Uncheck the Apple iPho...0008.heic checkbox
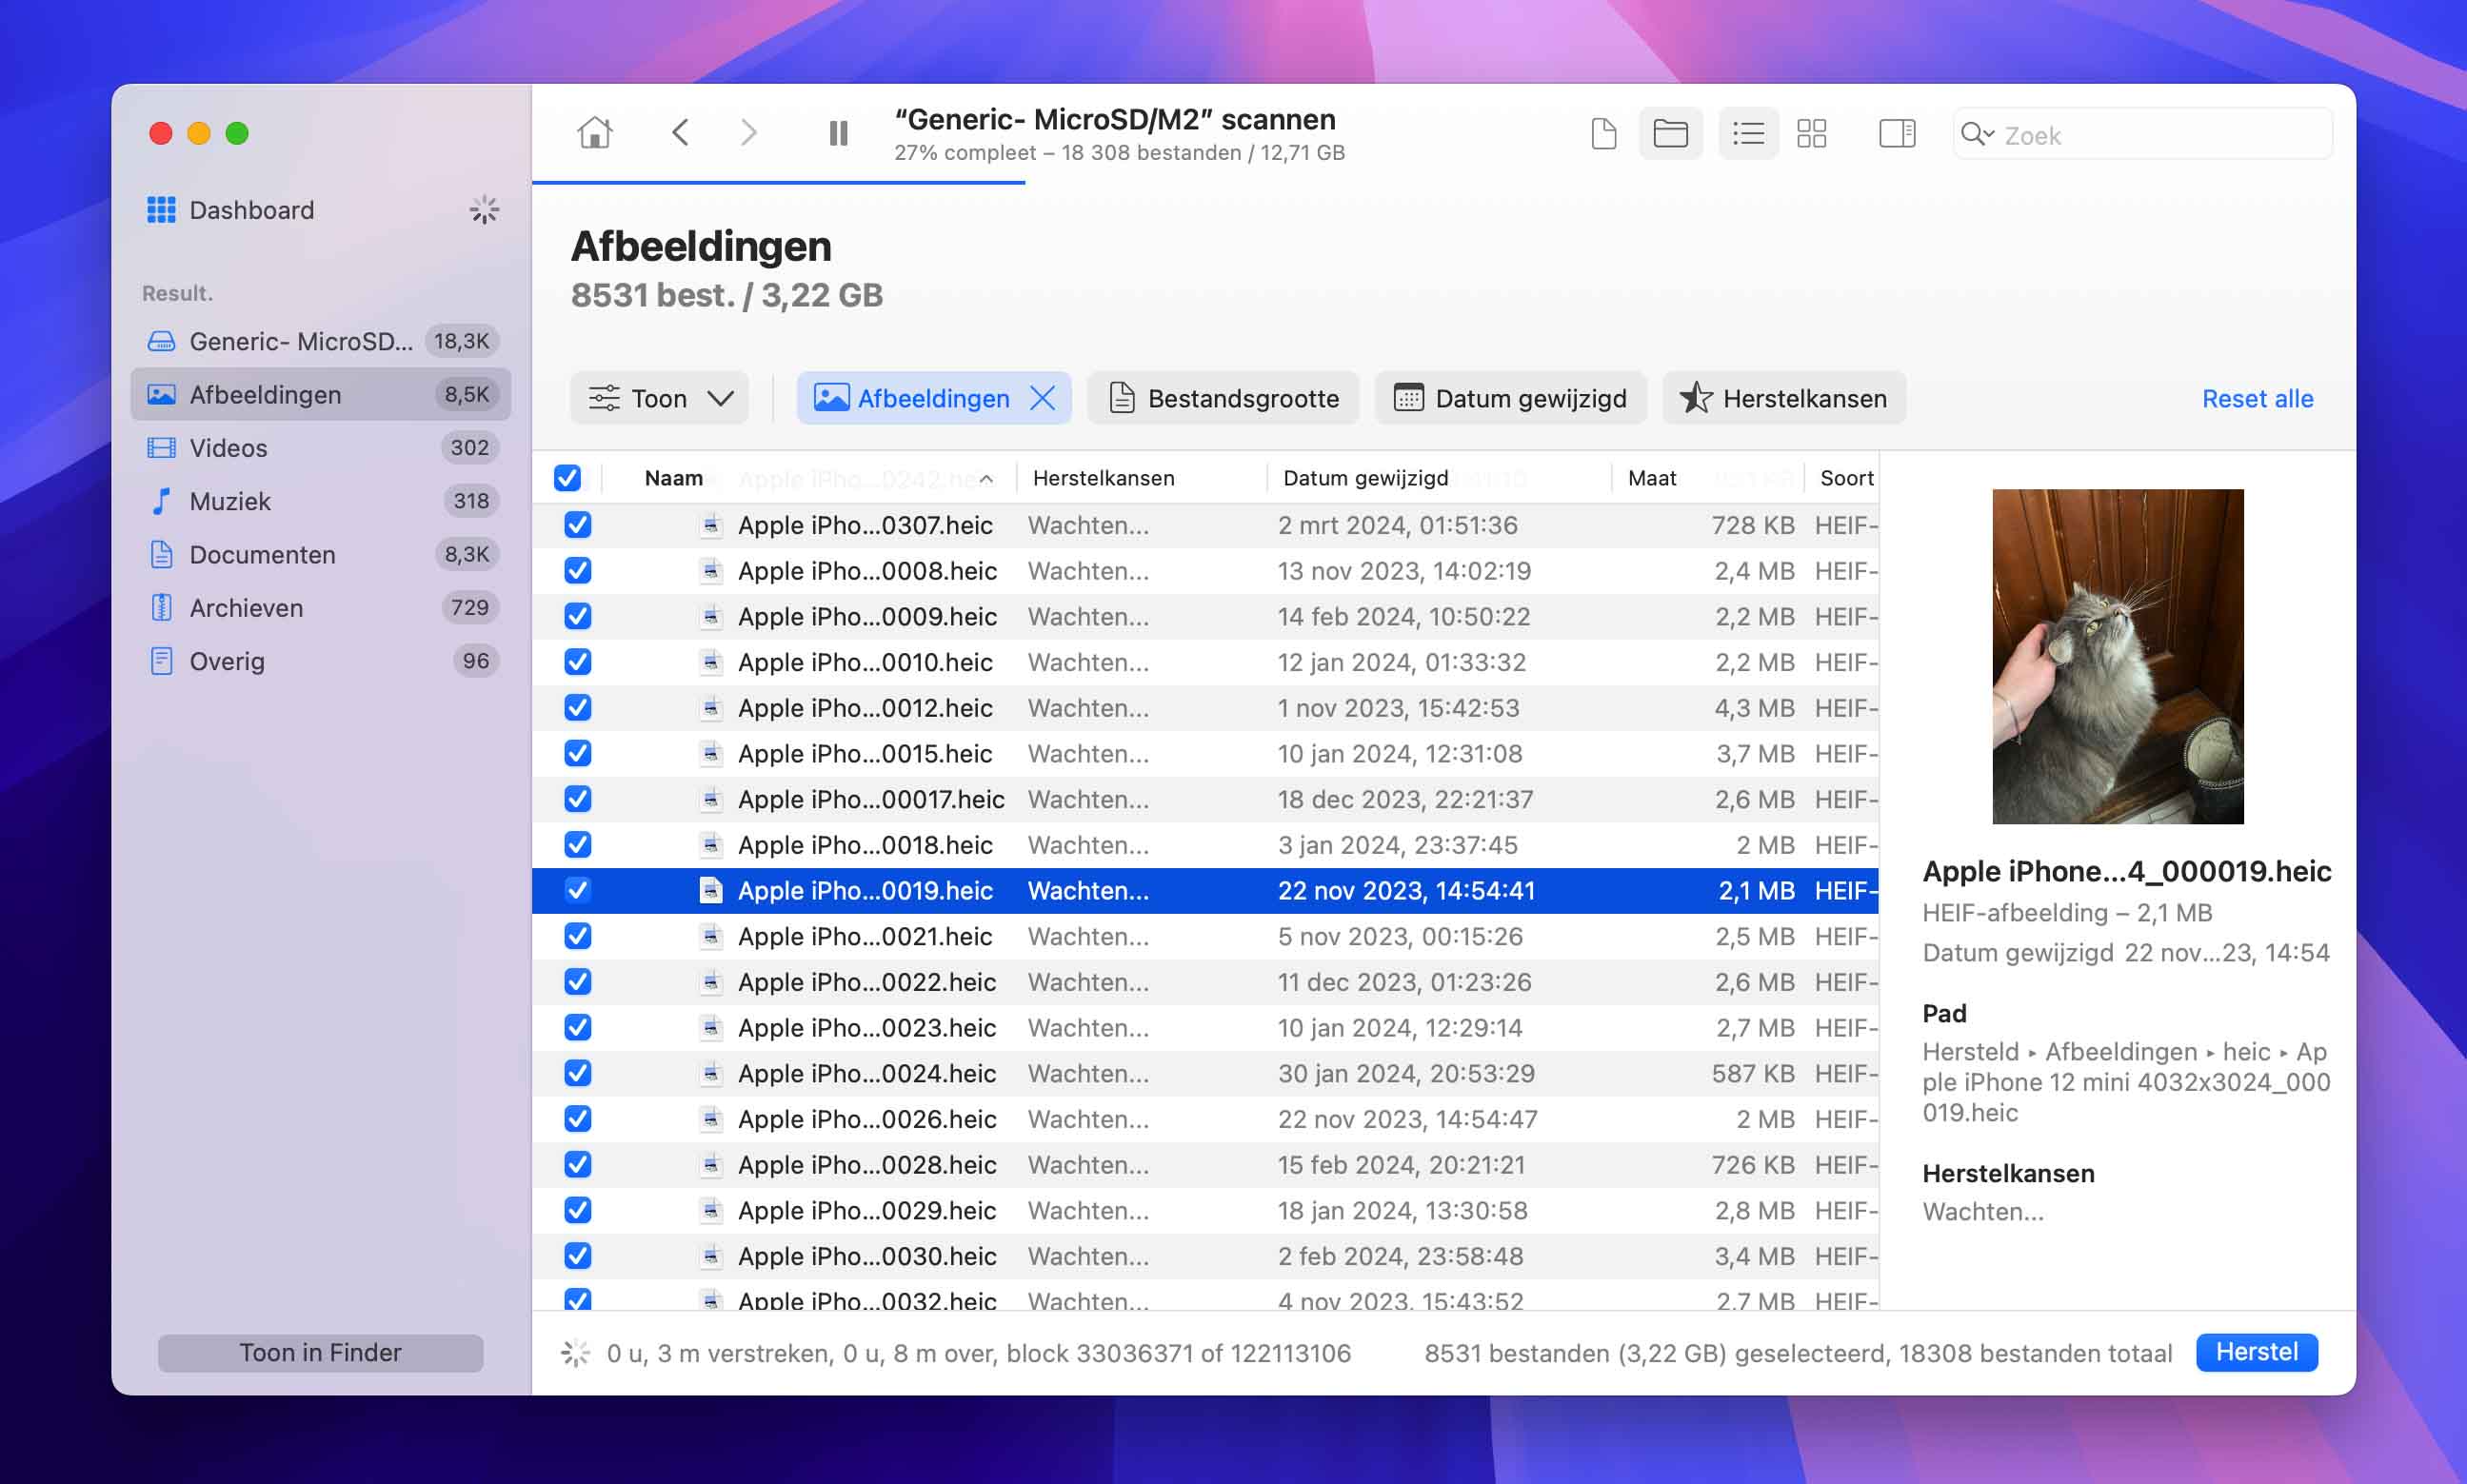This screenshot has width=2467, height=1484. [578, 570]
